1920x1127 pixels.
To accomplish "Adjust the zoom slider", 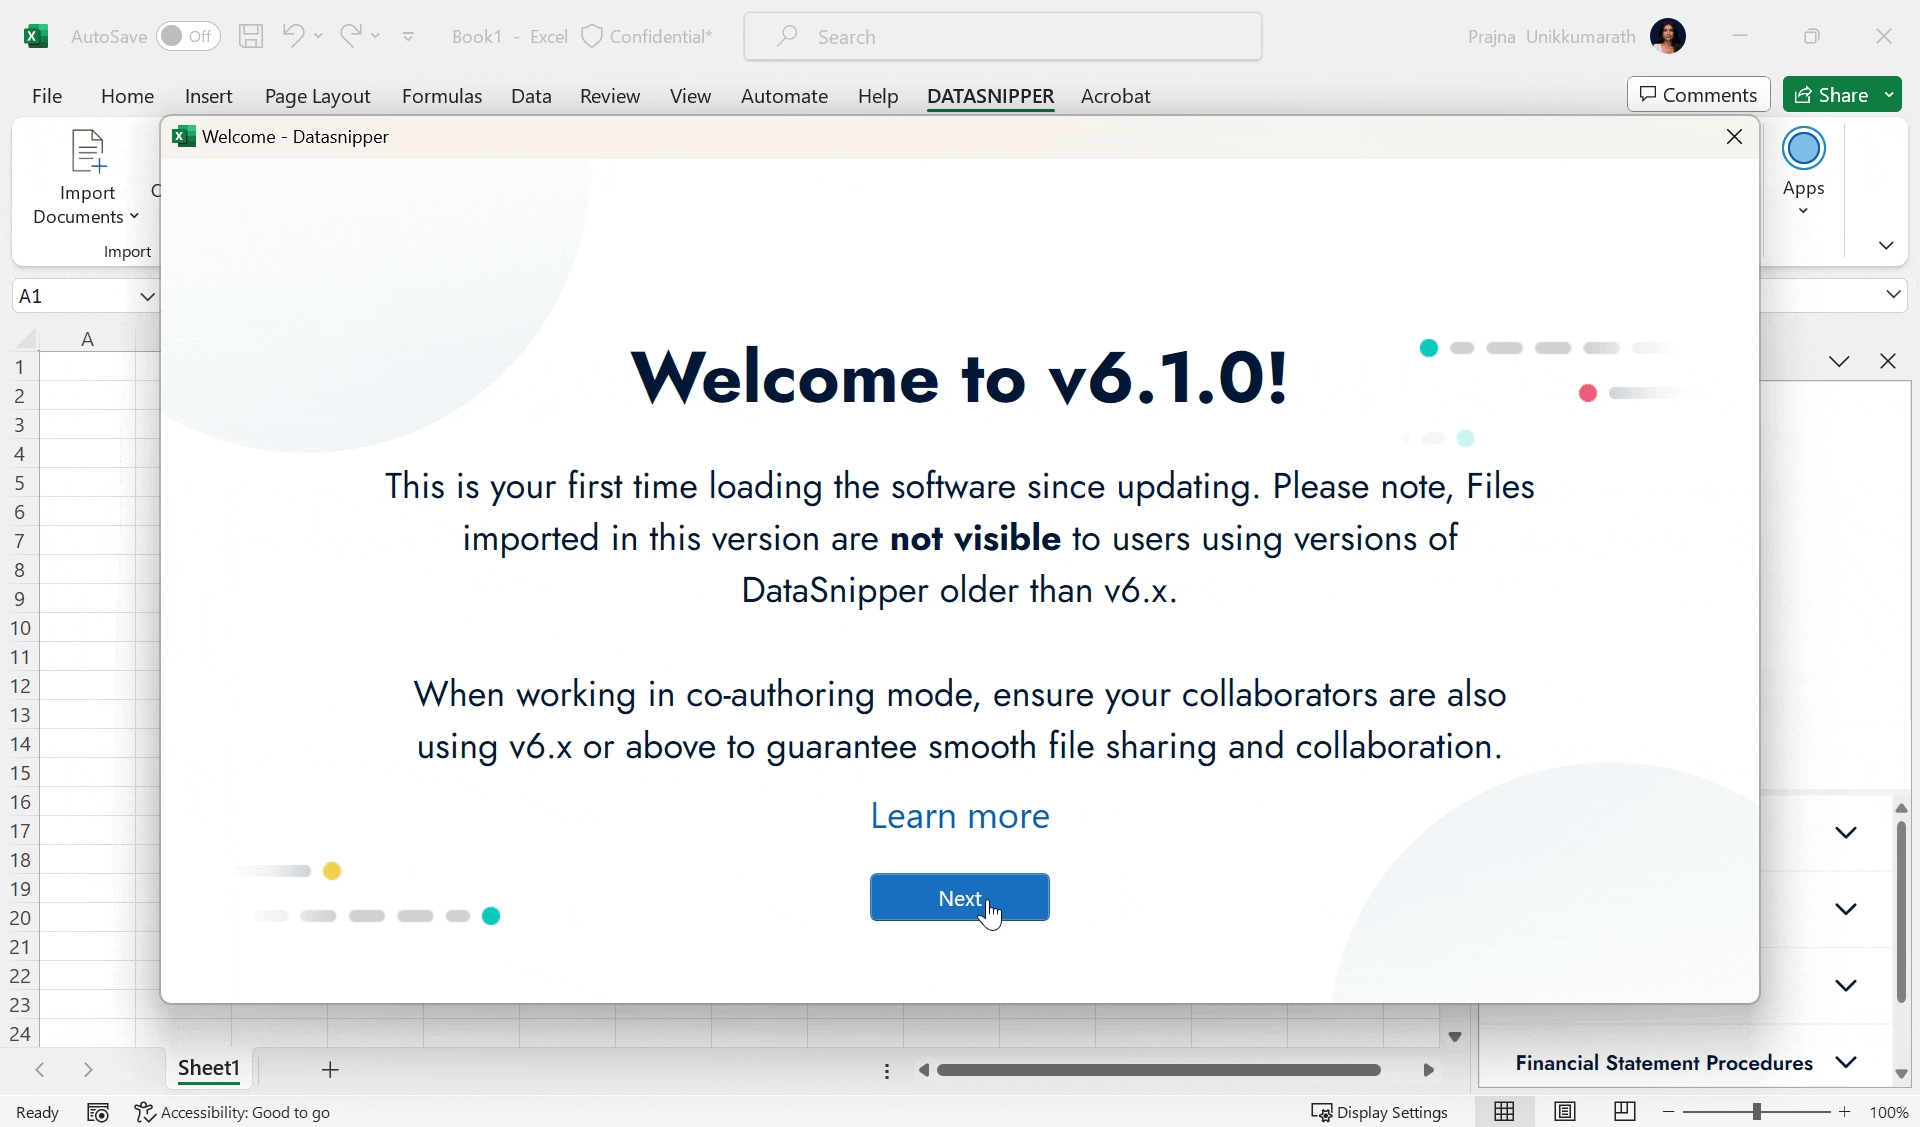I will tap(1757, 1111).
